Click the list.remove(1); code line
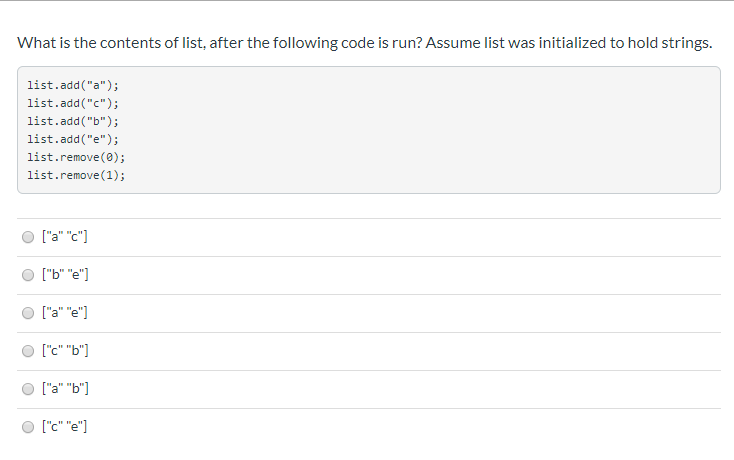 tap(76, 175)
